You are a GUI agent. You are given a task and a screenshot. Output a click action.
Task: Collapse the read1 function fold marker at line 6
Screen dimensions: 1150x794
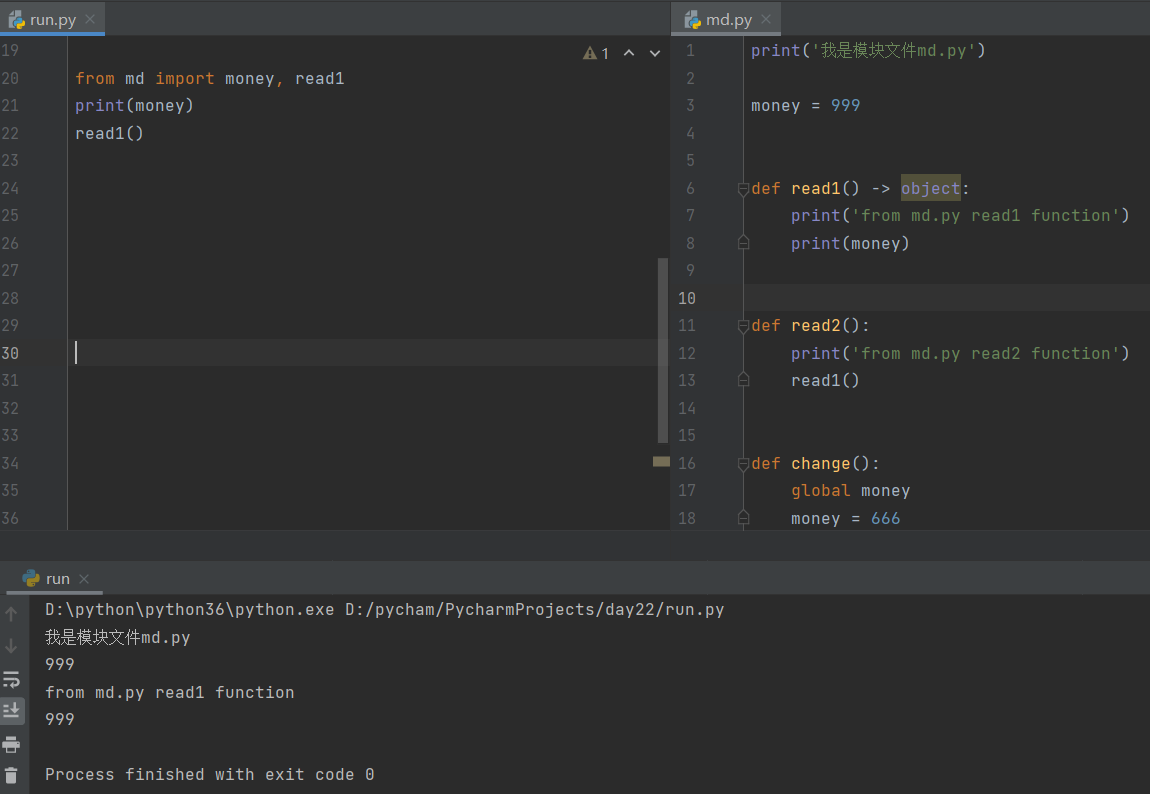tap(743, 189)
